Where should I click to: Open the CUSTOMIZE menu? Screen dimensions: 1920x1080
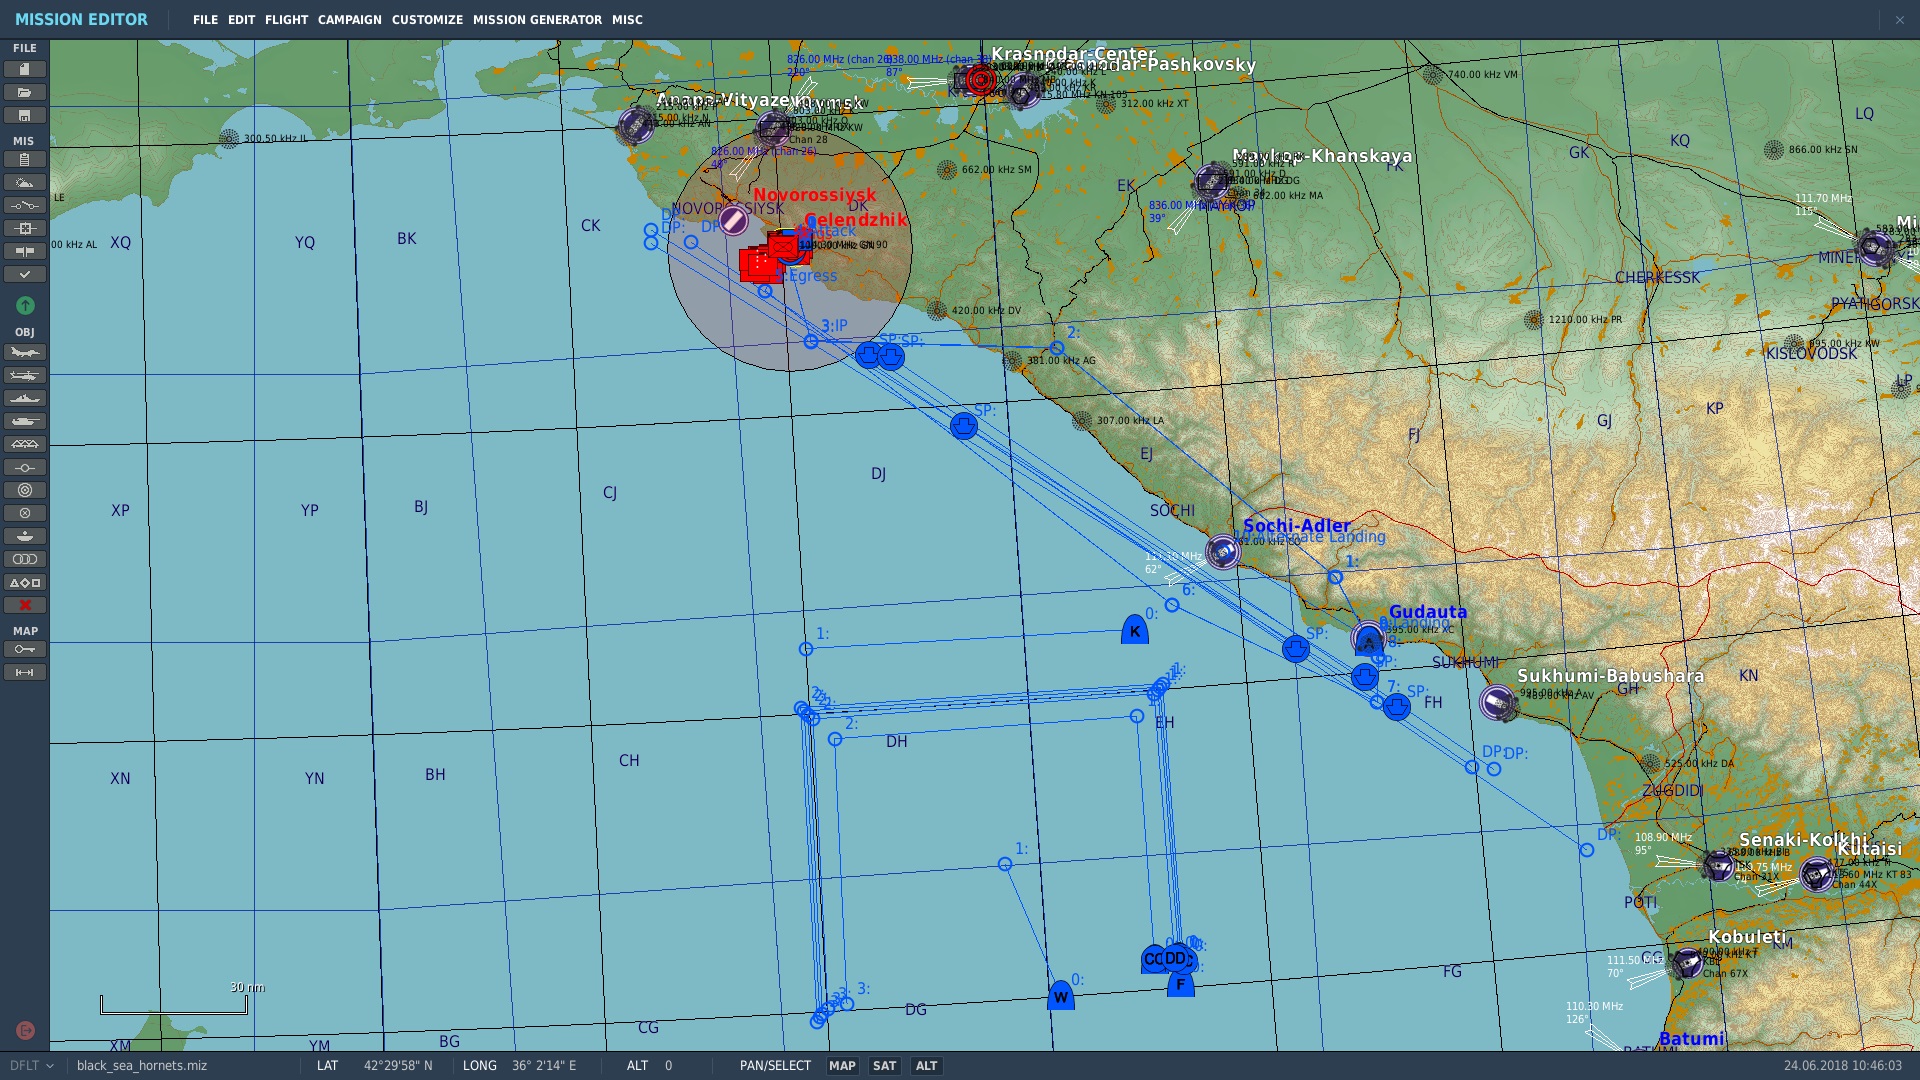(x=427, y=20)
